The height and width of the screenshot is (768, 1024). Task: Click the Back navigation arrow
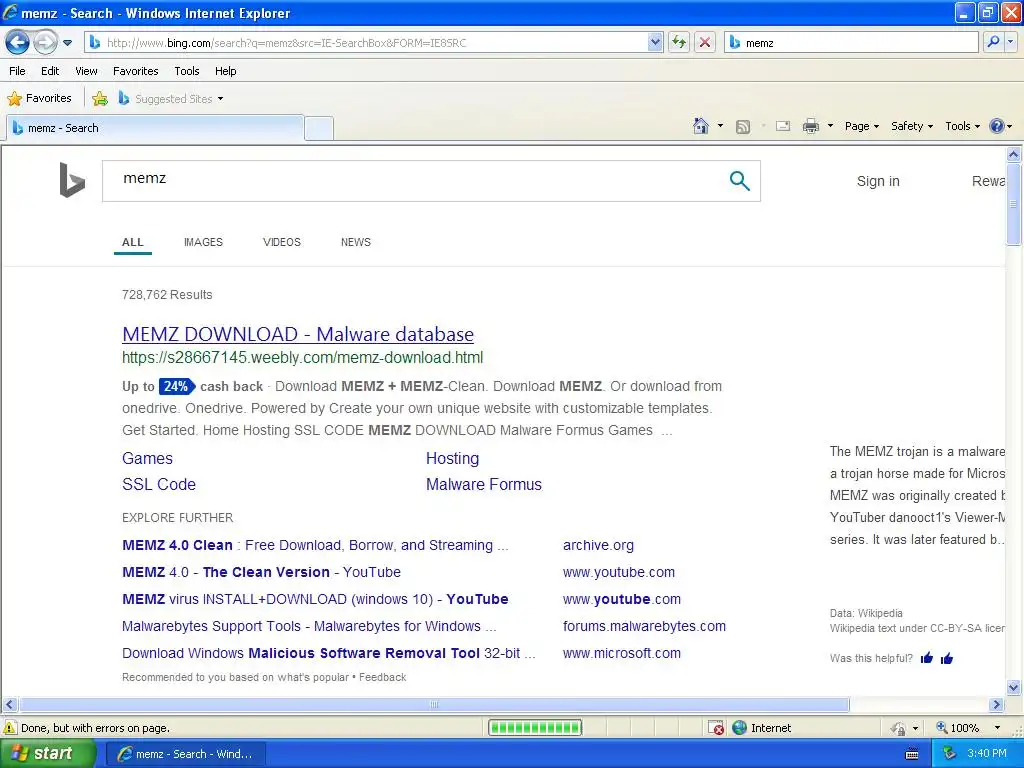(x=18, y=43)
